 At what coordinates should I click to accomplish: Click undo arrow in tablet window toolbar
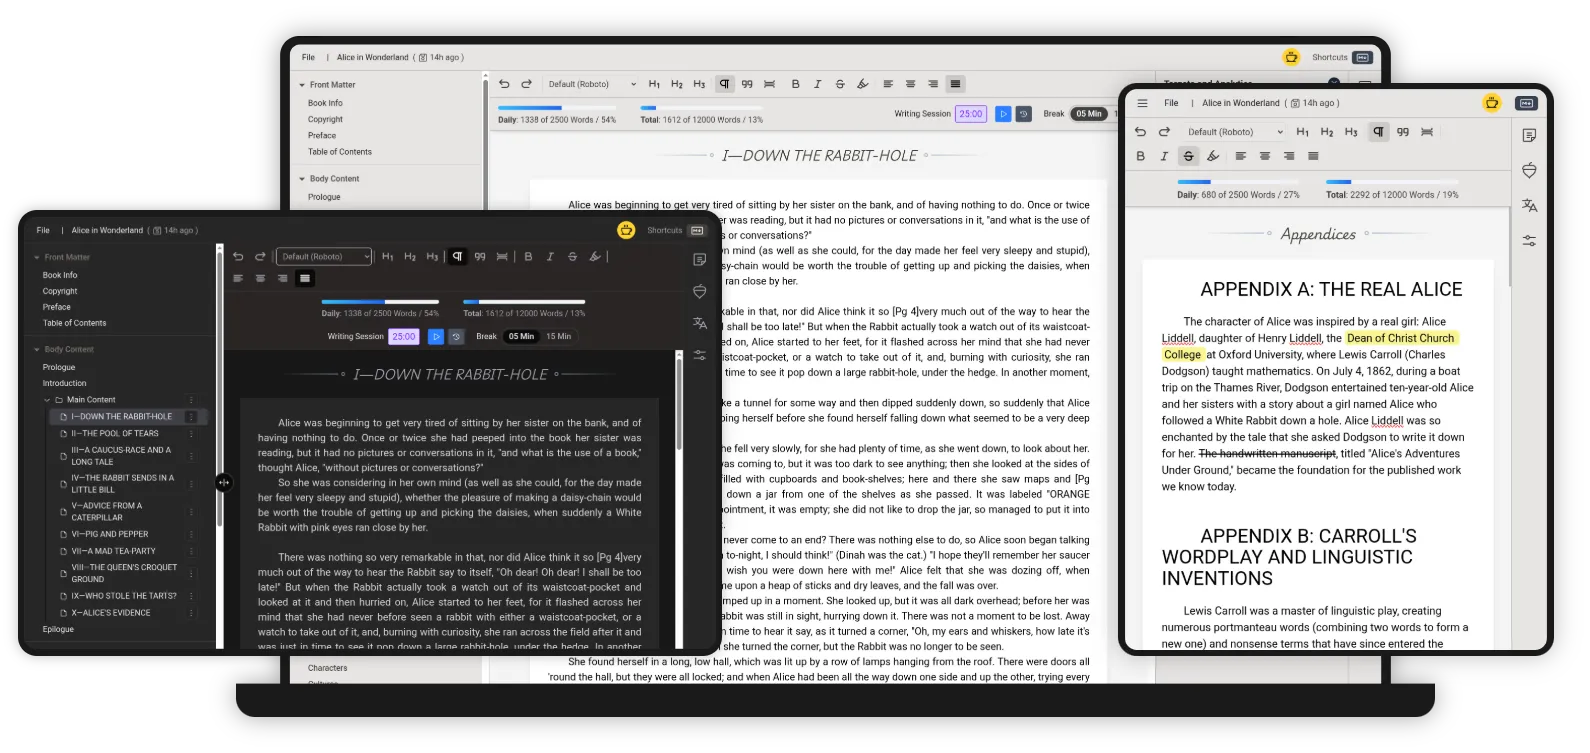1140,132
